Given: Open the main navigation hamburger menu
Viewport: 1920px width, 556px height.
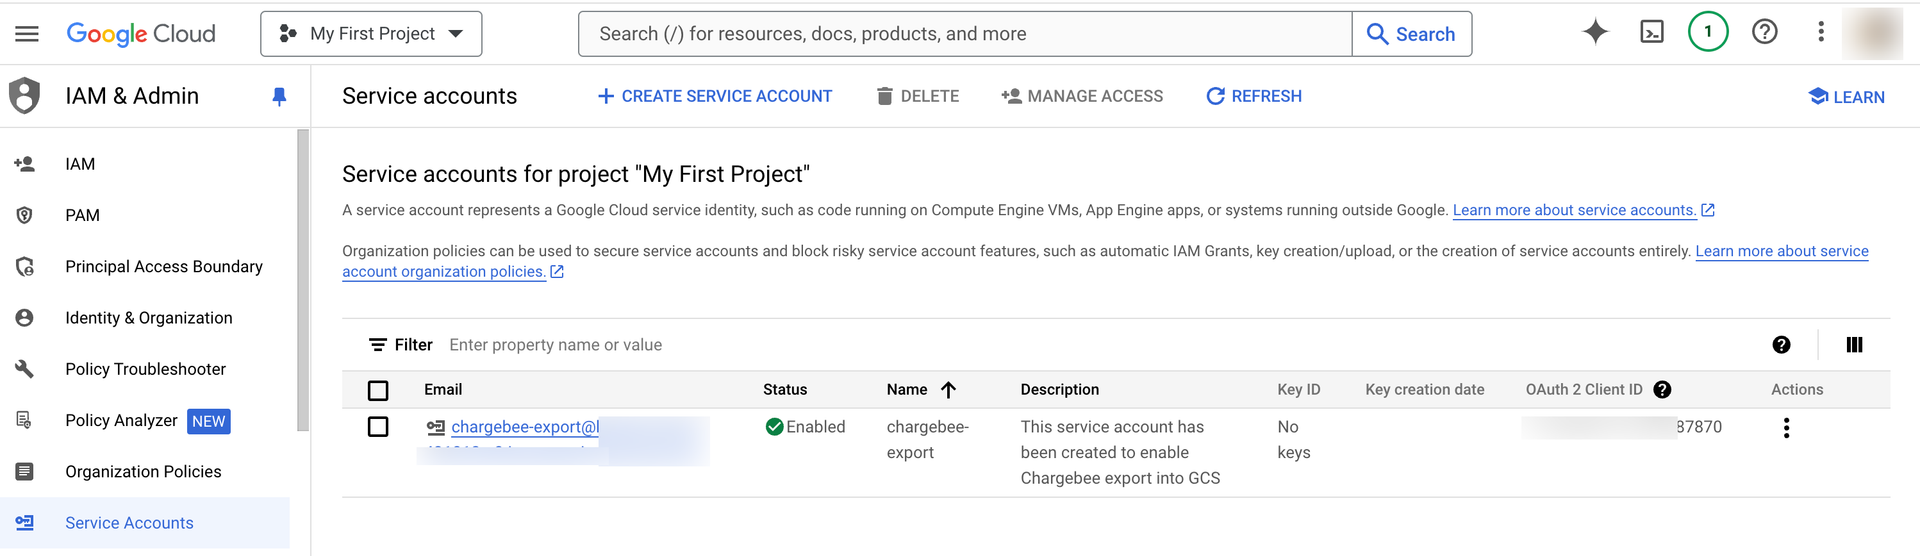Looking at the screenshot, I should pyautogui.click(x=27, y=34).
